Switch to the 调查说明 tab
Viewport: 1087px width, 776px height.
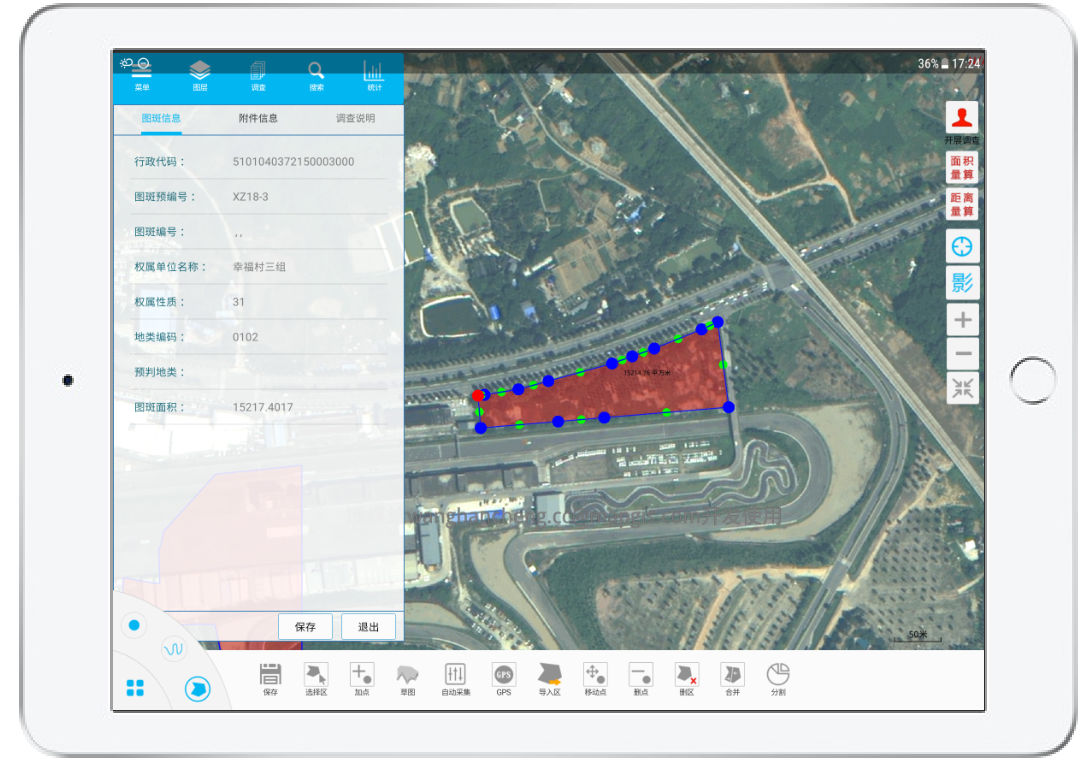tap(355, 118)
